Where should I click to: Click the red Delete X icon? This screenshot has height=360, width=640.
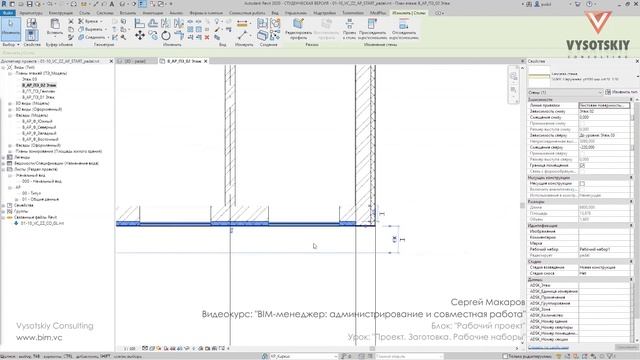click(x=207, y=37)
